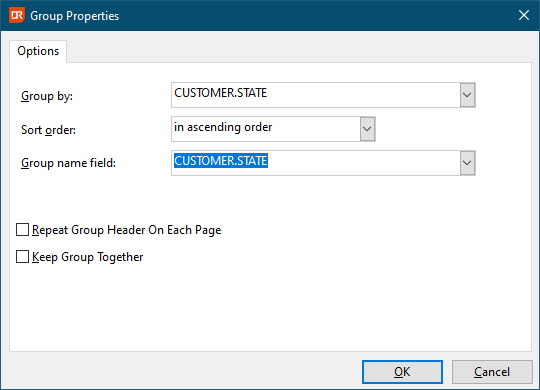
Task: Confirm with the OK button
Action: 402,372
